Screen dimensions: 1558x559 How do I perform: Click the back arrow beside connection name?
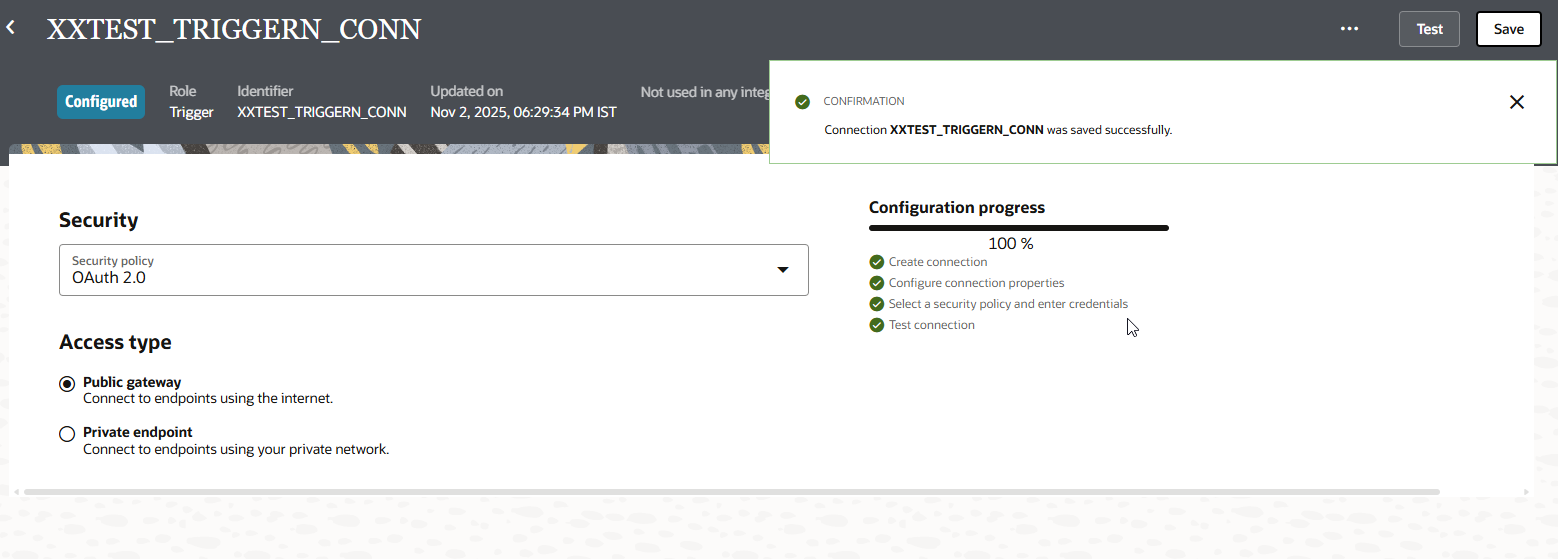tap(11, 28)
